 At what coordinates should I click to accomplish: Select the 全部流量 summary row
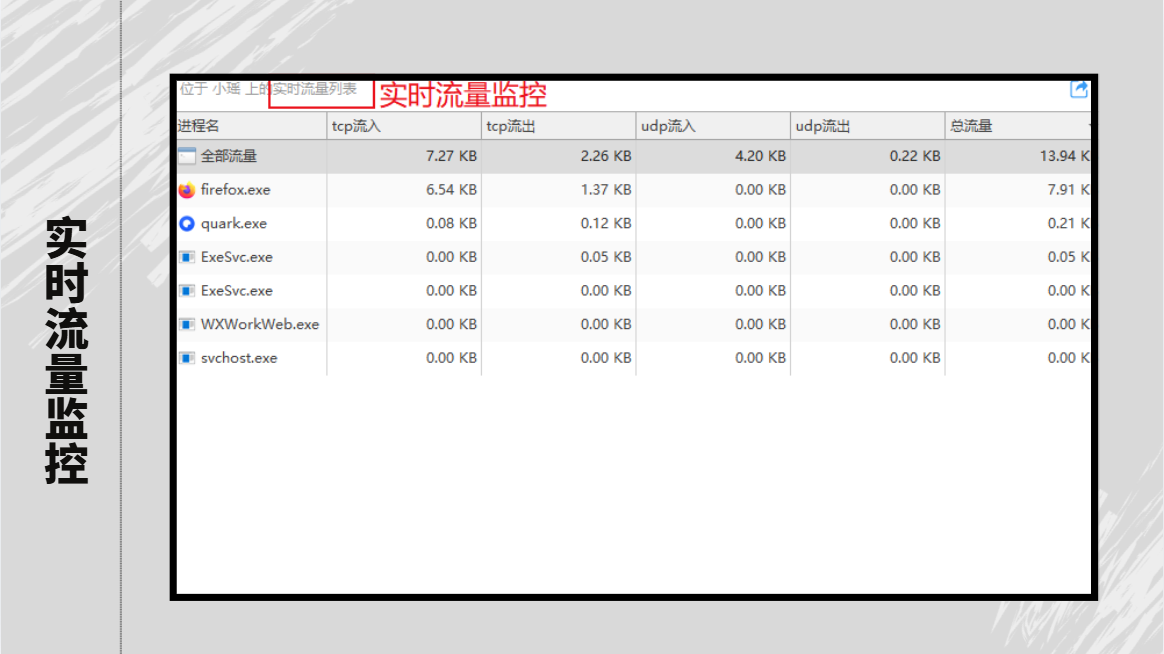pos(633,156)
